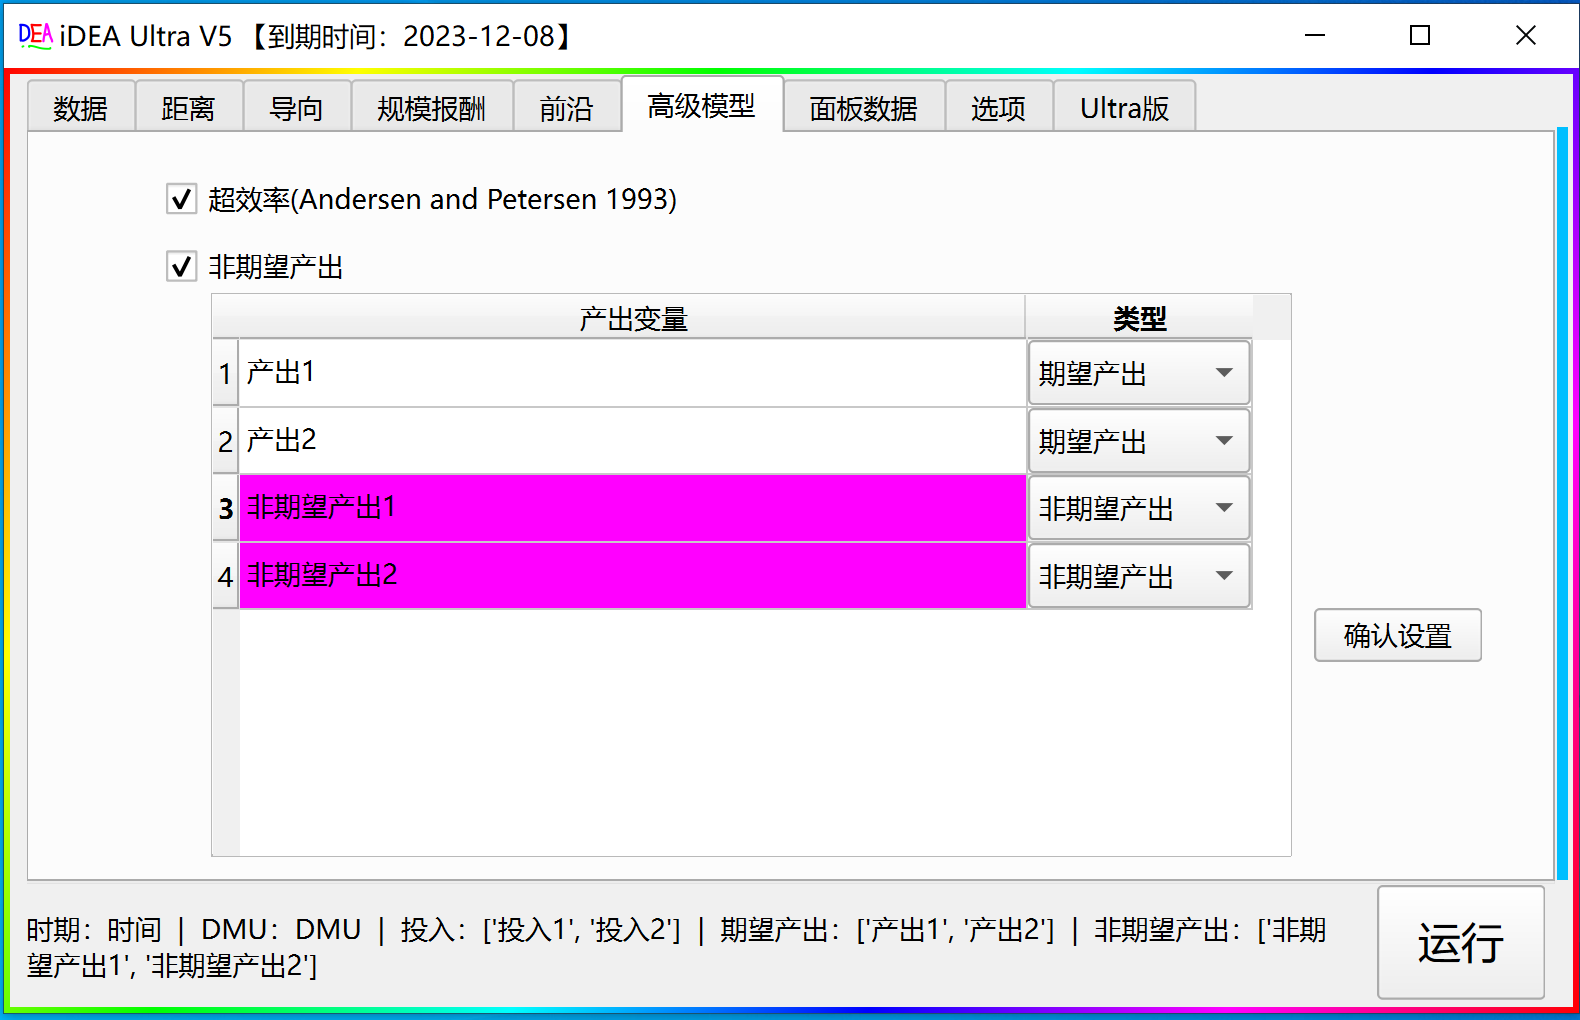The height and width of the screenshot is (1020, 1580).
Task: Click the 确认设置 button
Action: coord(1397,635)
